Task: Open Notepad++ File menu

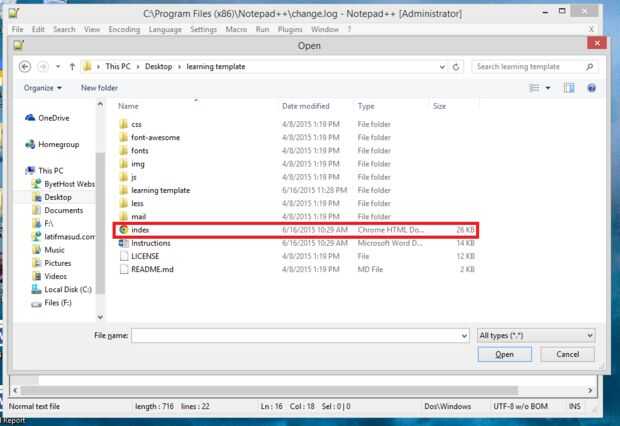Action: point(17,29)
